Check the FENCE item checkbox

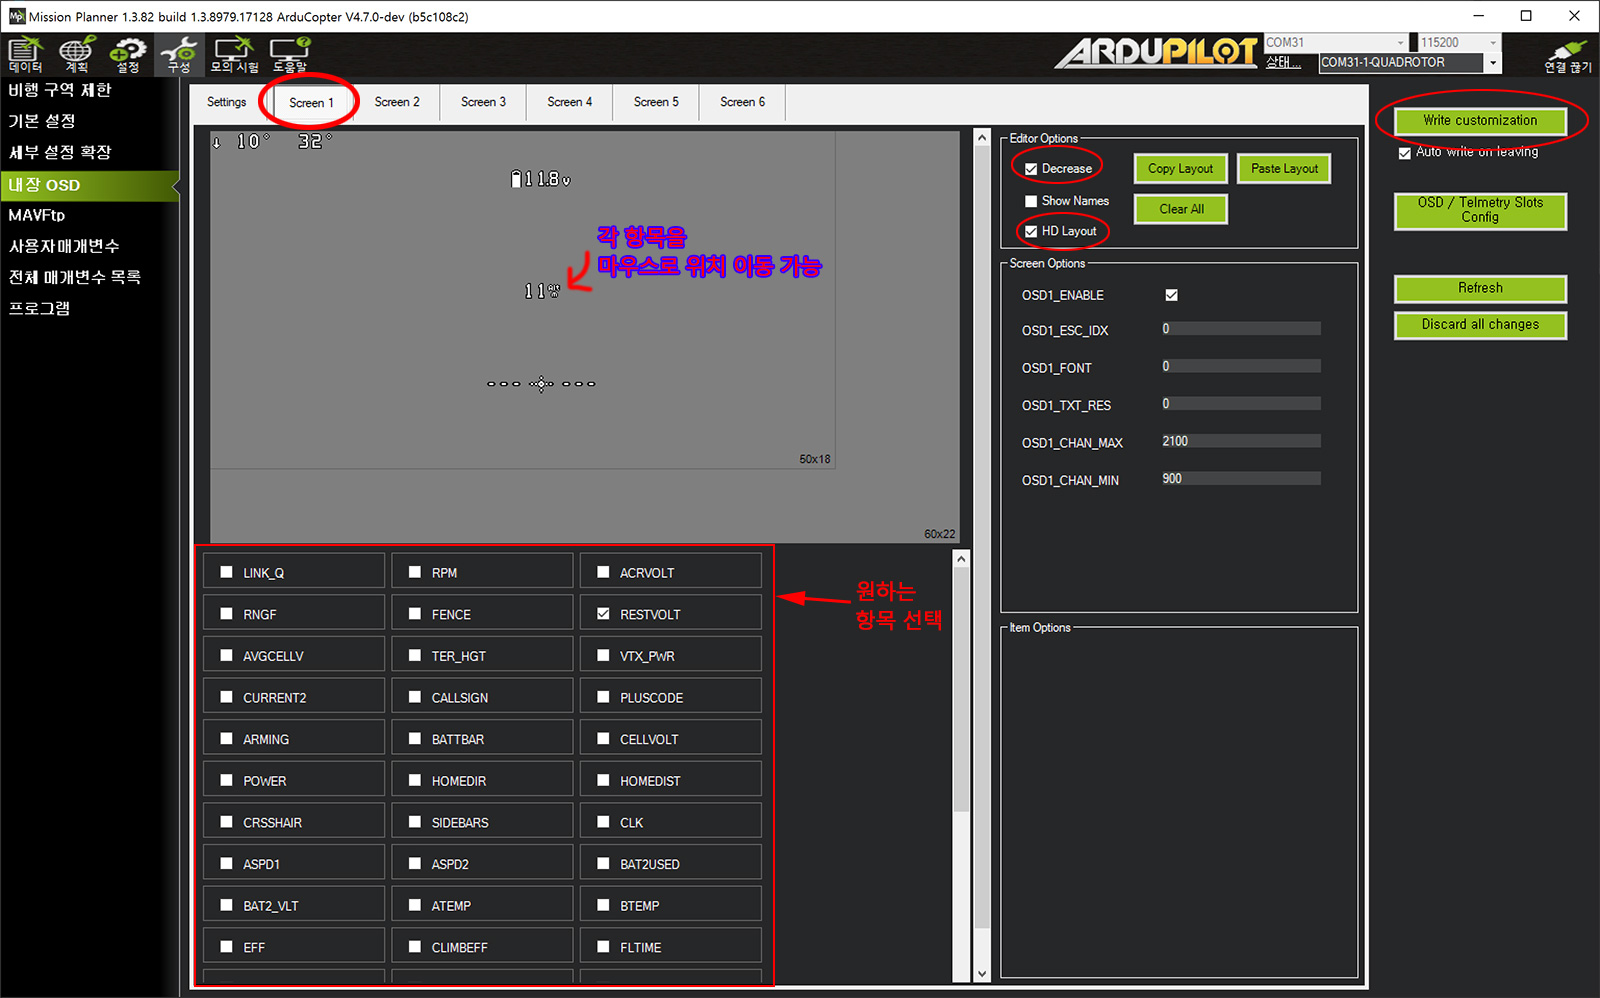(x=415, y=614)
